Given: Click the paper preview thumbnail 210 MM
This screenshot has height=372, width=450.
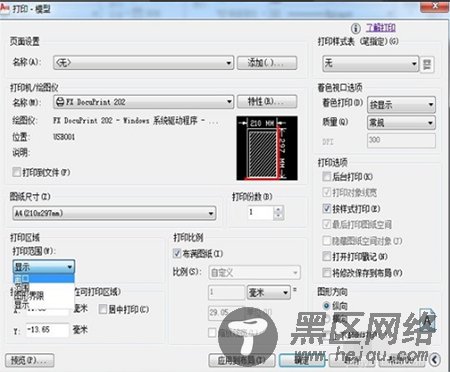Looking at the screenshot, I should click(x=267, y=148).
